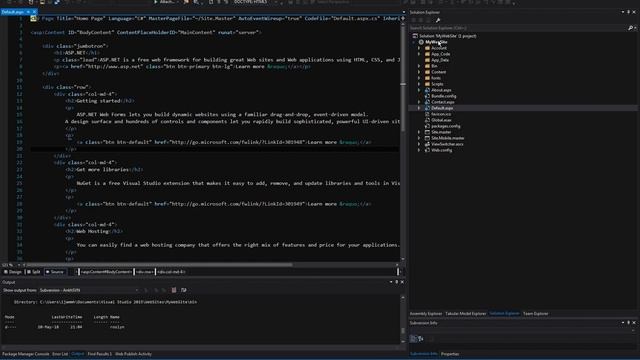Click the editor horizontal scrollbar
The image size is (640, 360).
pos(159,265)
